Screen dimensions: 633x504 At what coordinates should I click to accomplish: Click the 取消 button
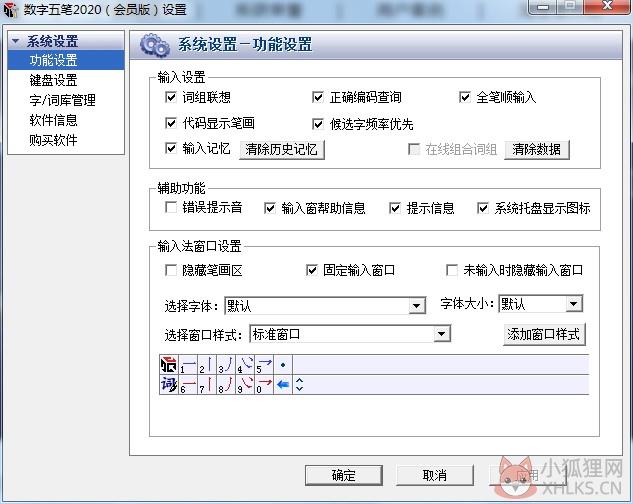(435, 475)
